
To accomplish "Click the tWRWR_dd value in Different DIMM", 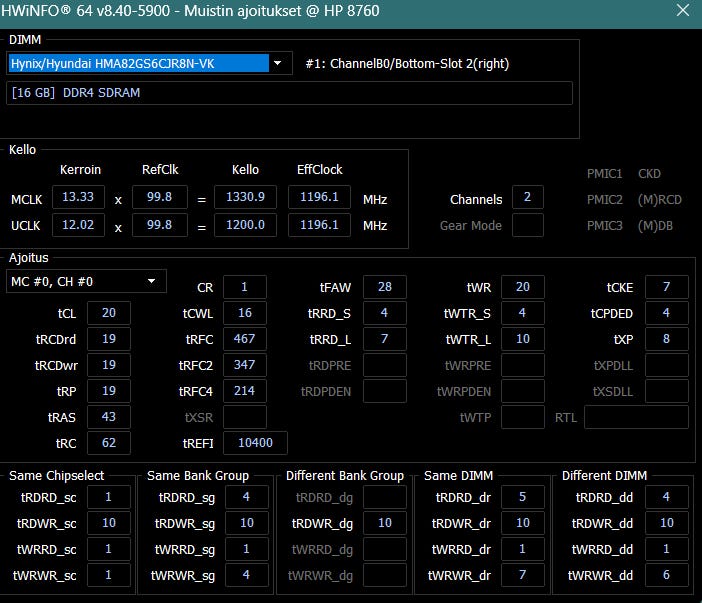I will tap(666, 575).
